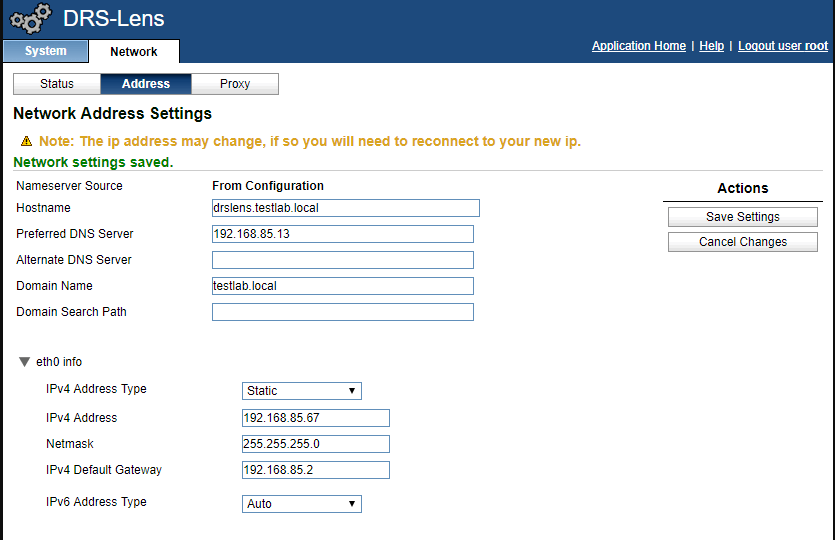Click Logout user root link
Screen dimensions: 835x540
coord(782,46)
